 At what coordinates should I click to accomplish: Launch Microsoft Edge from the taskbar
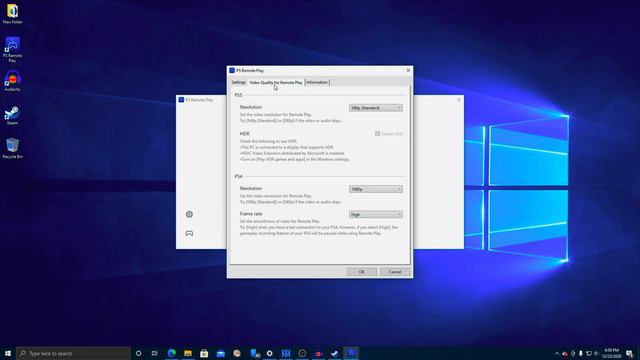pyautogui.click(x=171, y=353)
